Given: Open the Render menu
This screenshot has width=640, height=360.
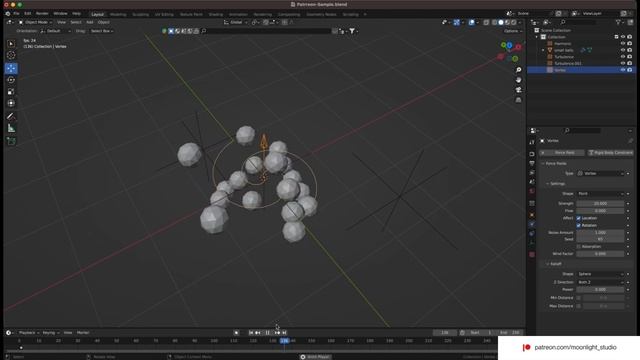Looking at the screenshot, I should click(42, 13).
